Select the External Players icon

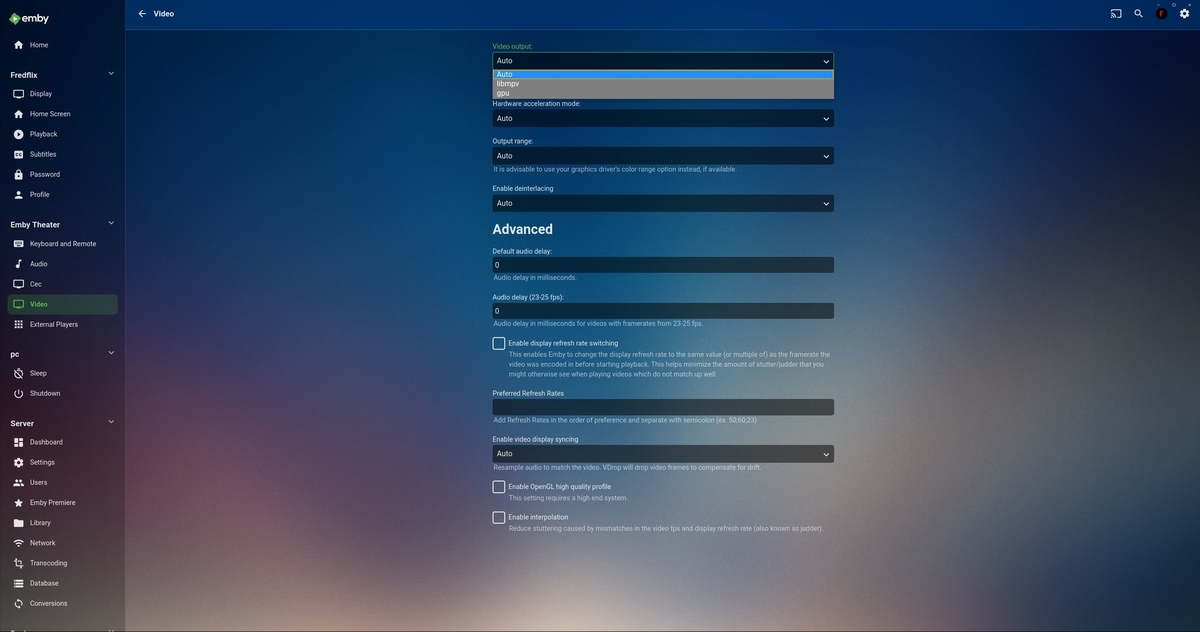pyautogui.click(x=18, y=324)
